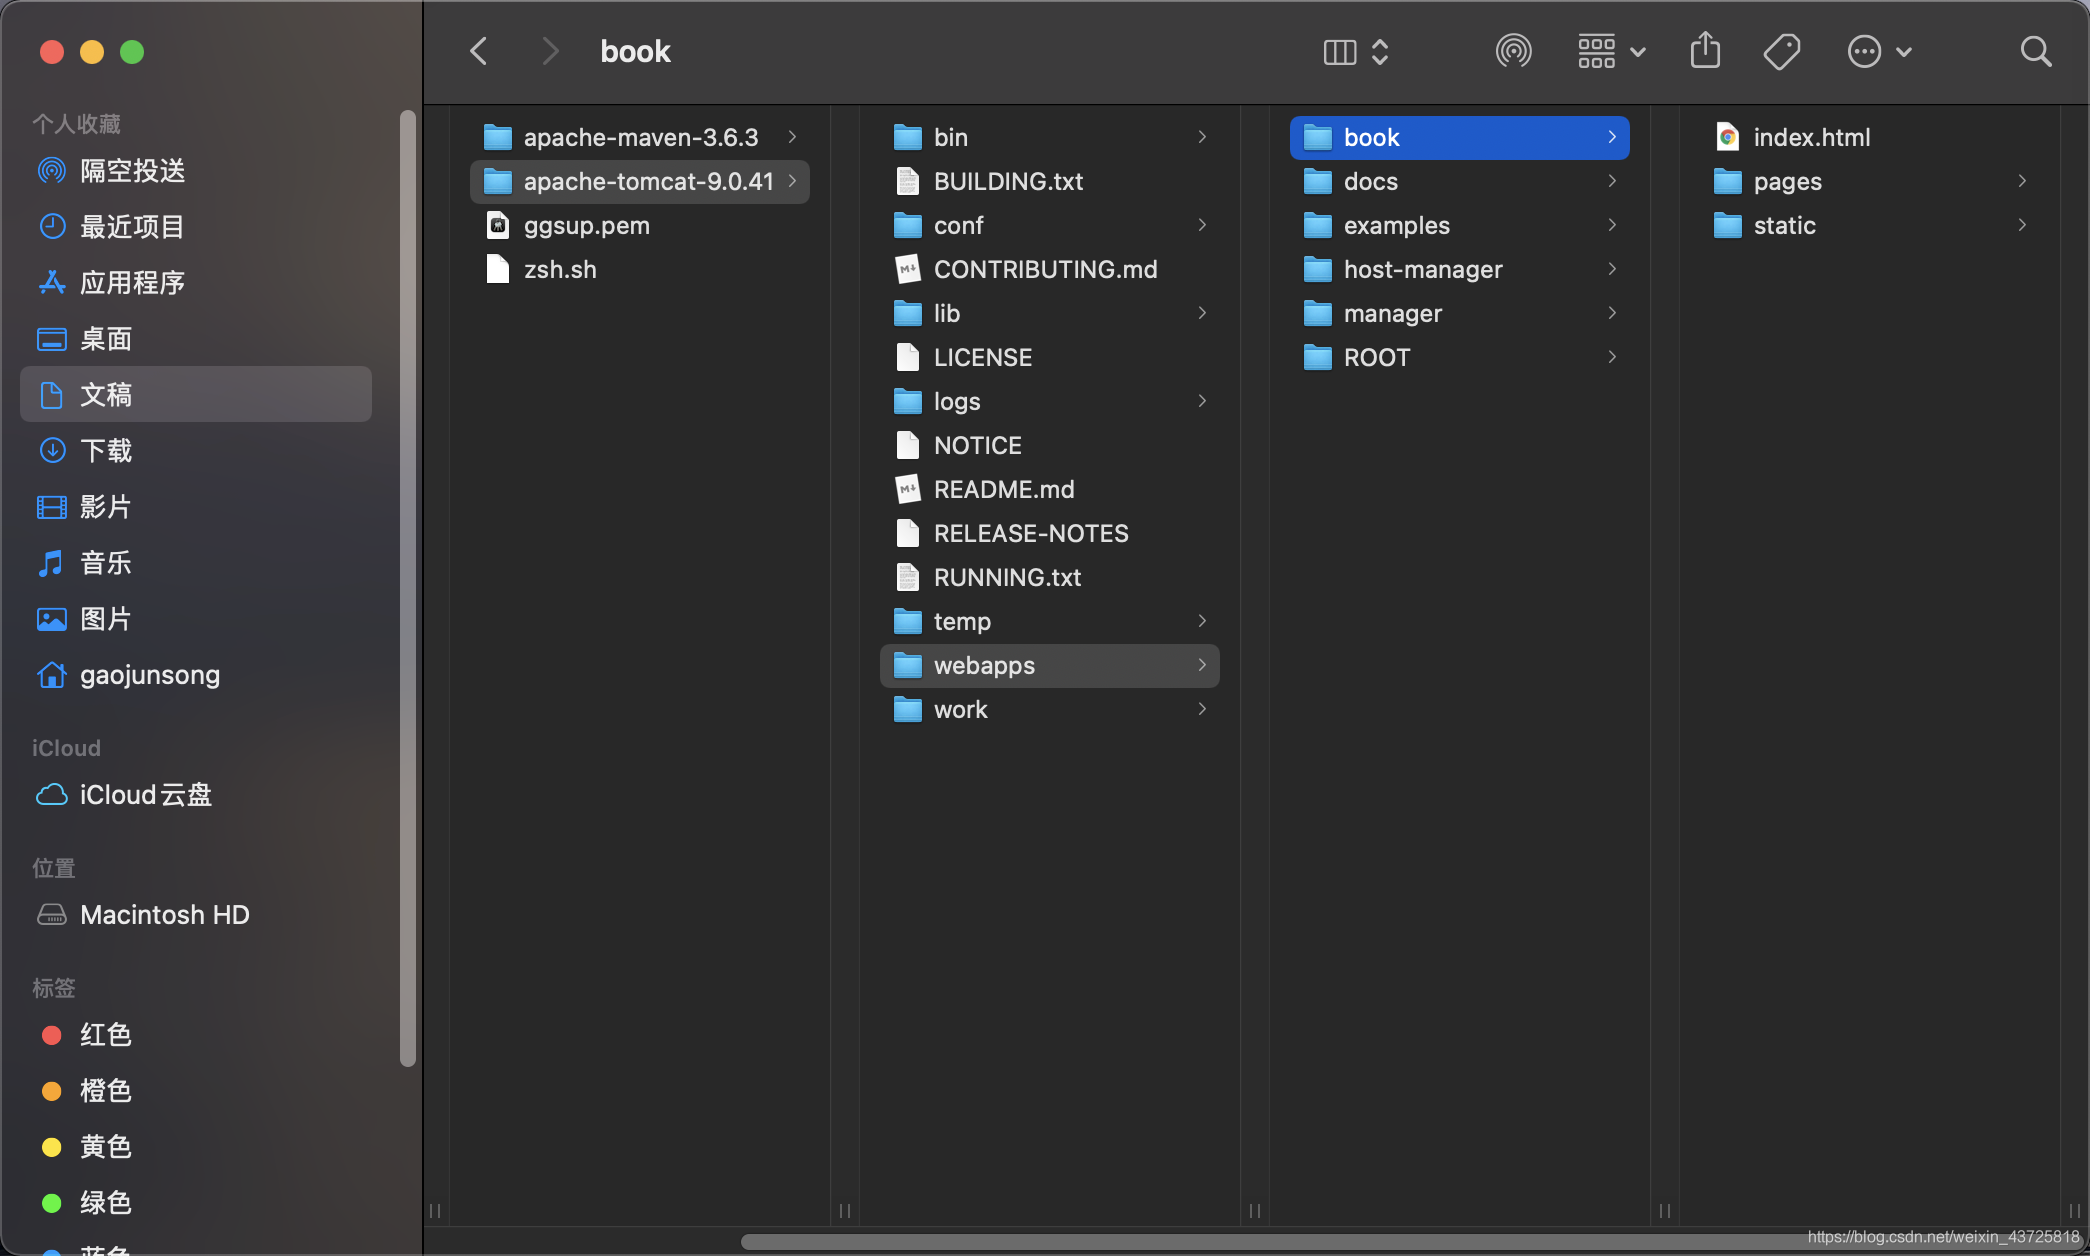Select the 红色 tag dot

click(52, 1034)
